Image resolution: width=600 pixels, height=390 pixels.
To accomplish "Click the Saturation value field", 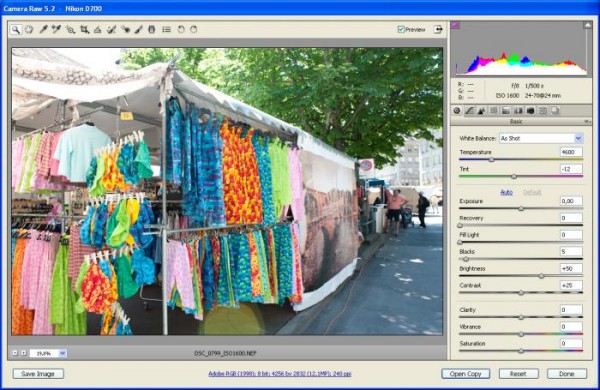I will (571, 343).
